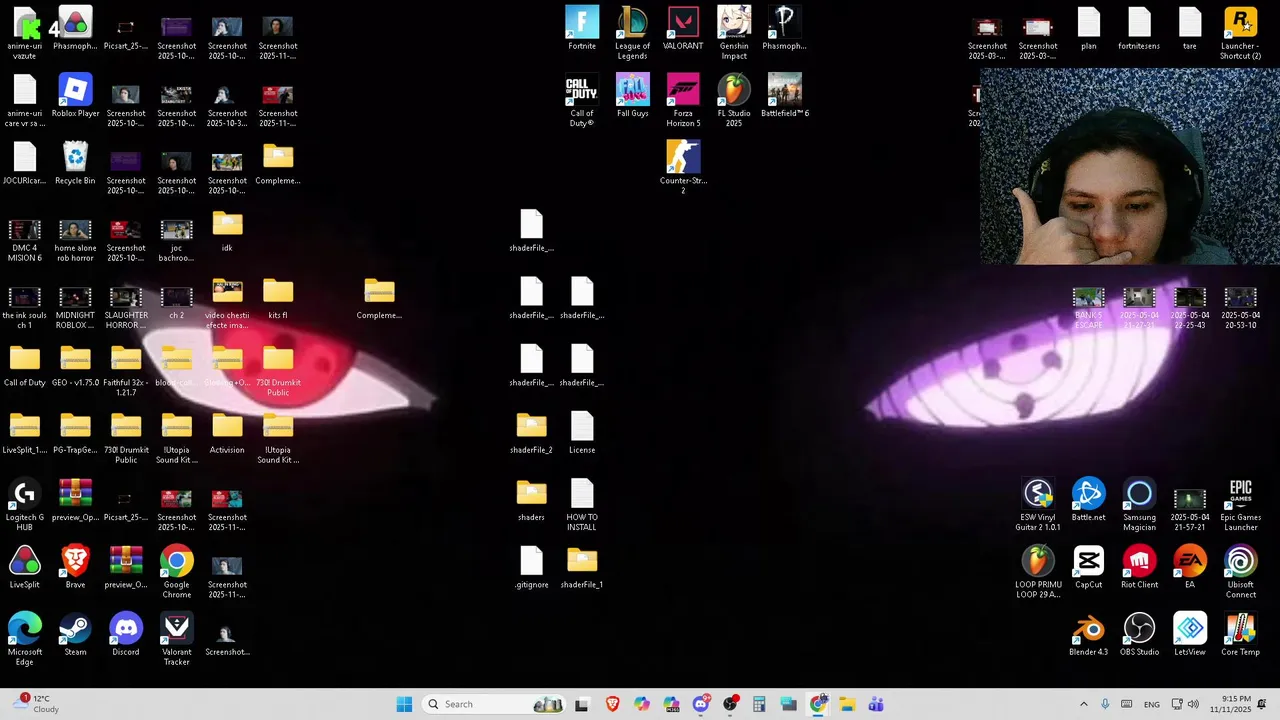Open the weather widget on taskbar
1280x720 pixels.
tap(36, 704)
